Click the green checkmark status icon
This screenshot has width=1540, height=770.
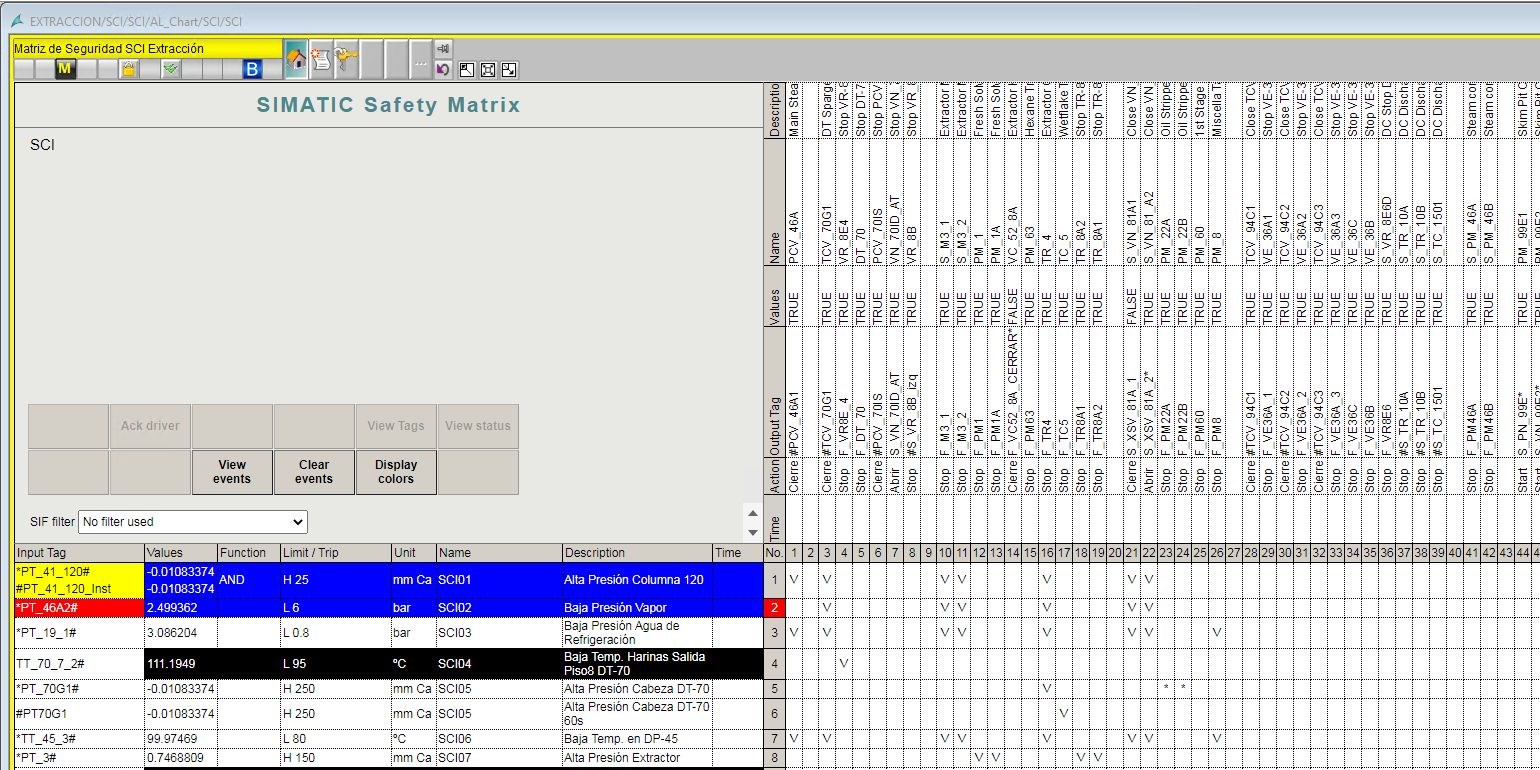171,69
